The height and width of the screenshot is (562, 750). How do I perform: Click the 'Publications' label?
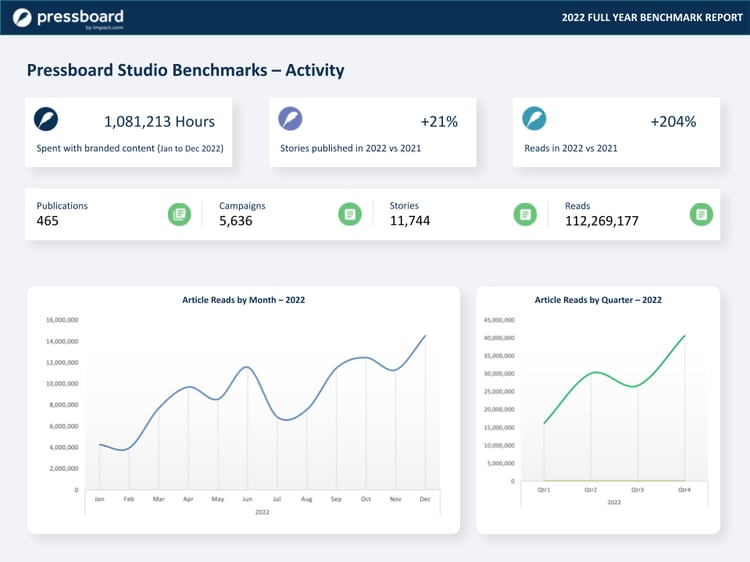pyautogui.click(x=62, y=206)
